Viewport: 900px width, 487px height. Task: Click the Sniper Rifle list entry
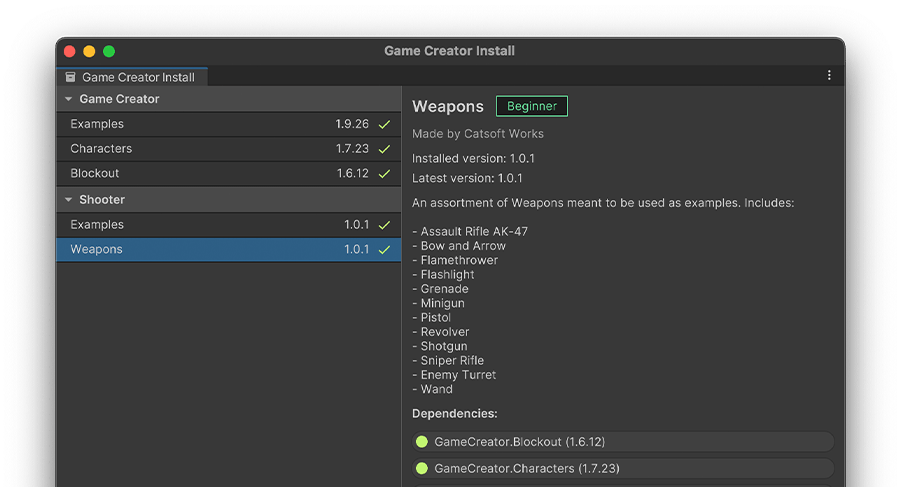point(448,361)
